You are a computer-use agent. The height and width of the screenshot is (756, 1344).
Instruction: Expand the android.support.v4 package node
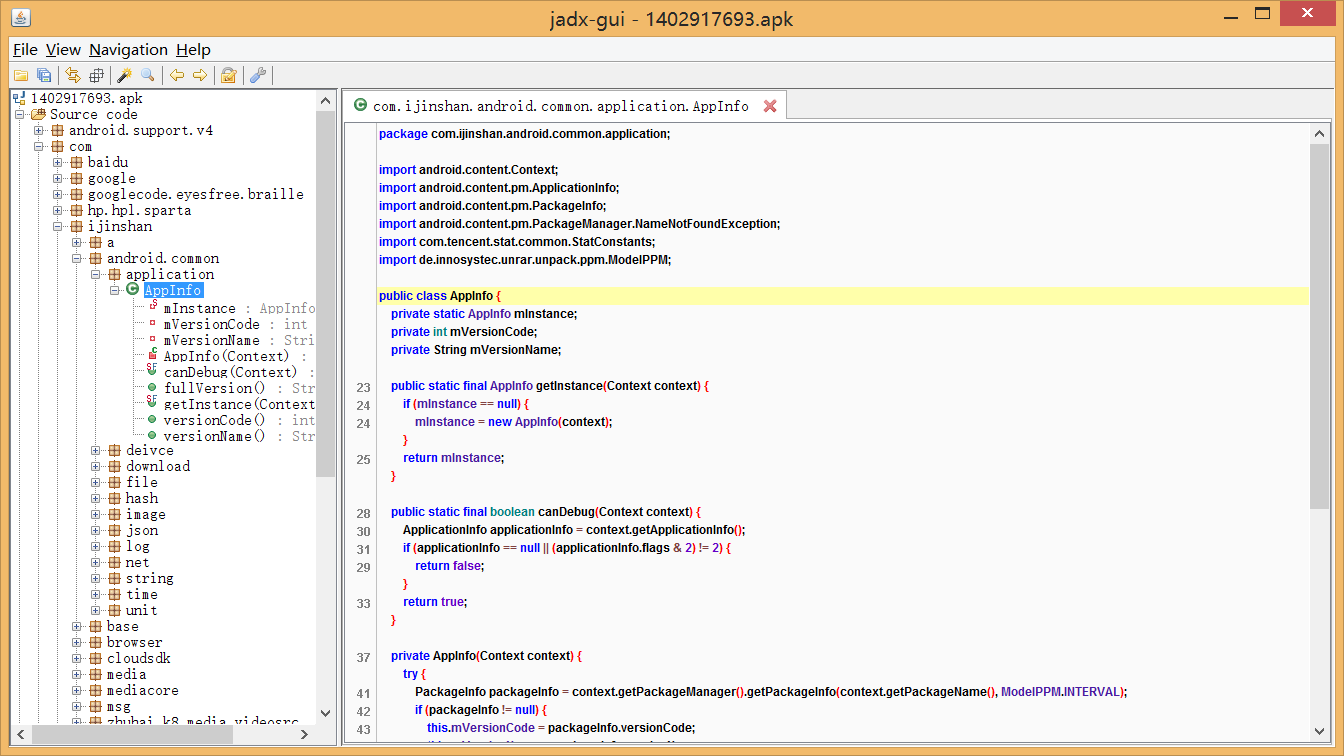(40, 131)
